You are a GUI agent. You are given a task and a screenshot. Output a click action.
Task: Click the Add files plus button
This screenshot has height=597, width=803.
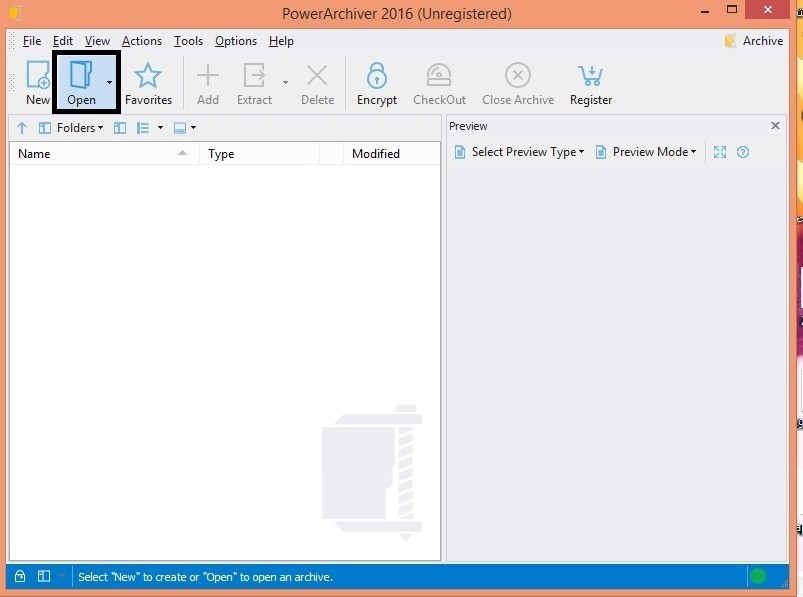coord(208,83)
